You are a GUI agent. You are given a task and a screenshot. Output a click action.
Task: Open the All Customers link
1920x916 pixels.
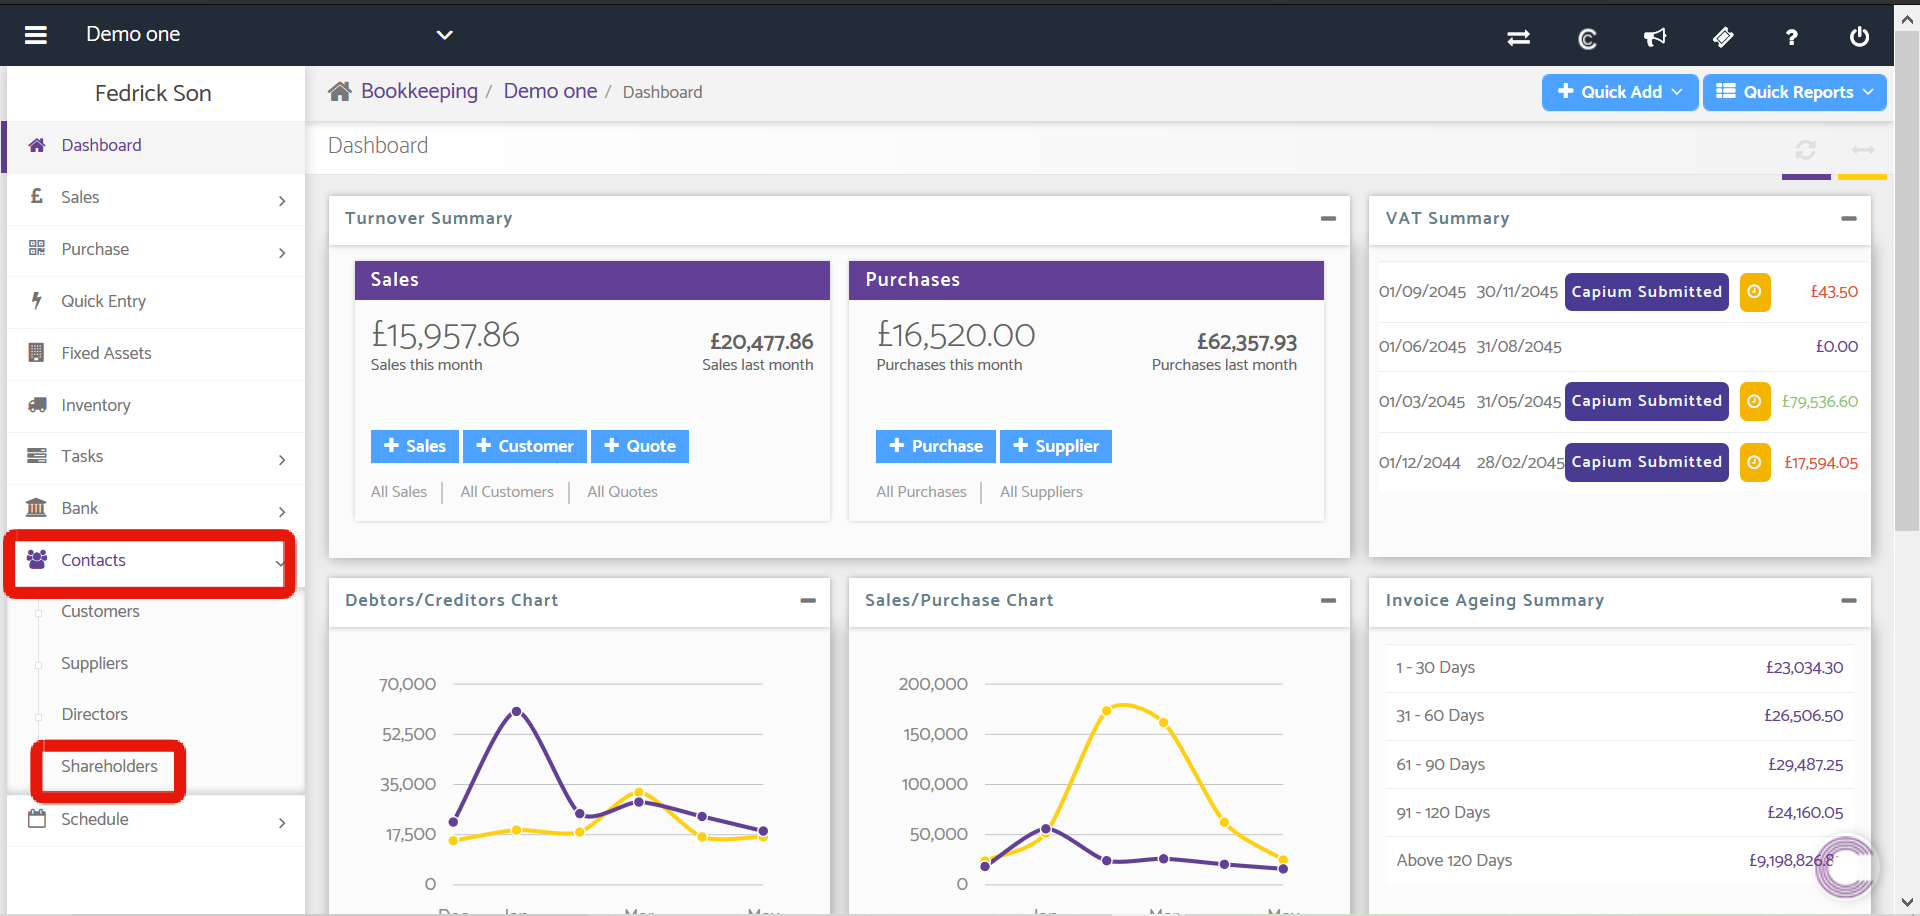[507, 492]
